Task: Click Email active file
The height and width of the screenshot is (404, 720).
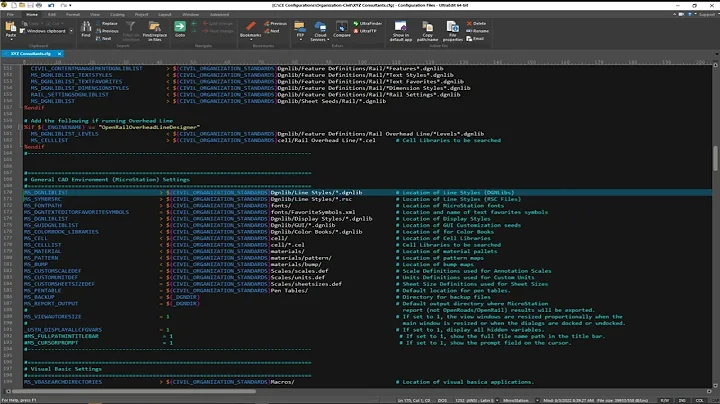Action: click(475, 39)
